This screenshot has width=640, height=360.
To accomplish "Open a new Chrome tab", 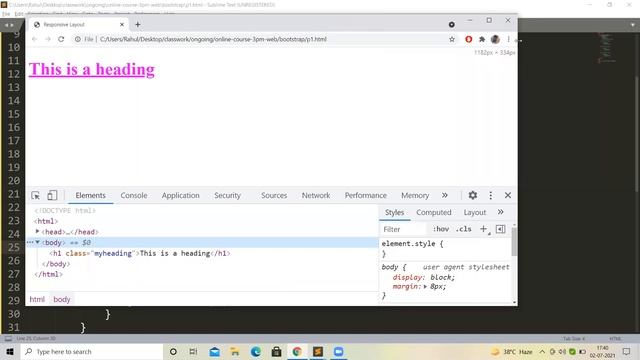I will coord(138,24).
